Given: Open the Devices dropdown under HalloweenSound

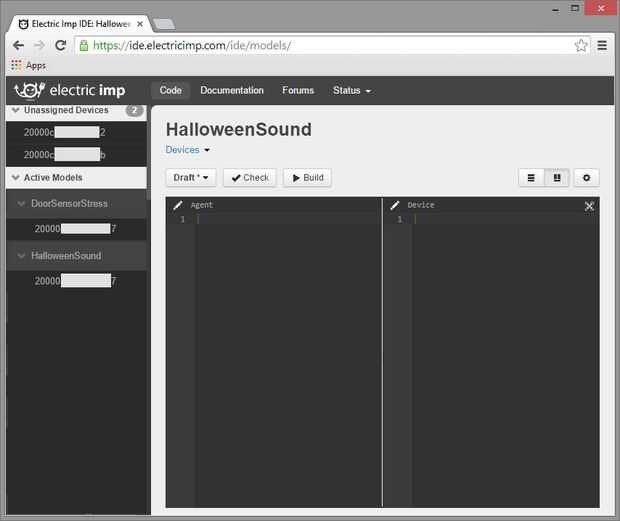Looking at the screenshot, I should [x=187, y=150].
